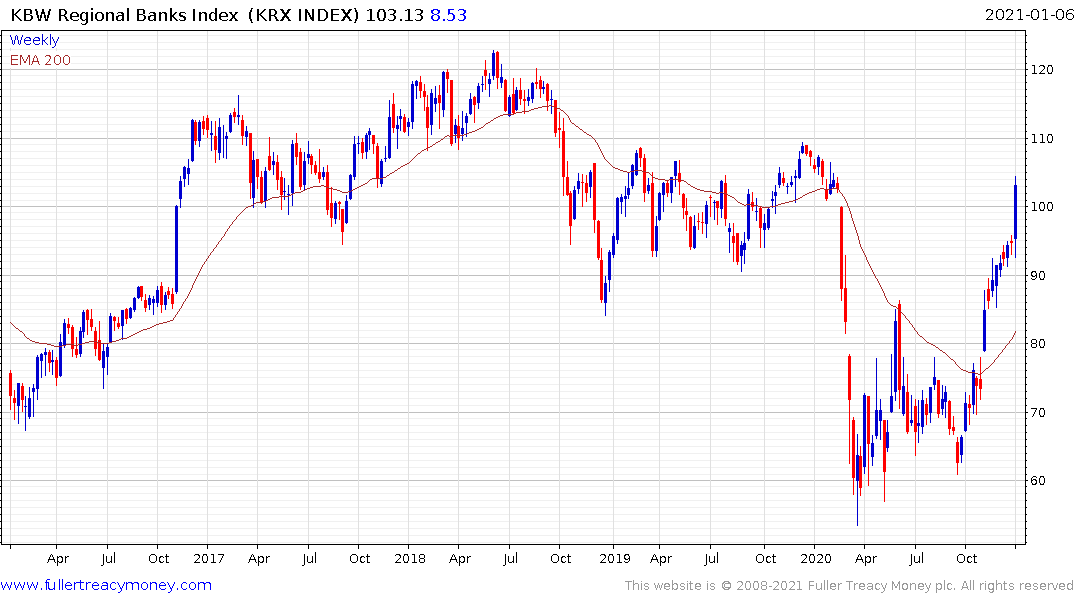Click the copyright notice text
Screen dimensions: 1075x600
point(849,586)
